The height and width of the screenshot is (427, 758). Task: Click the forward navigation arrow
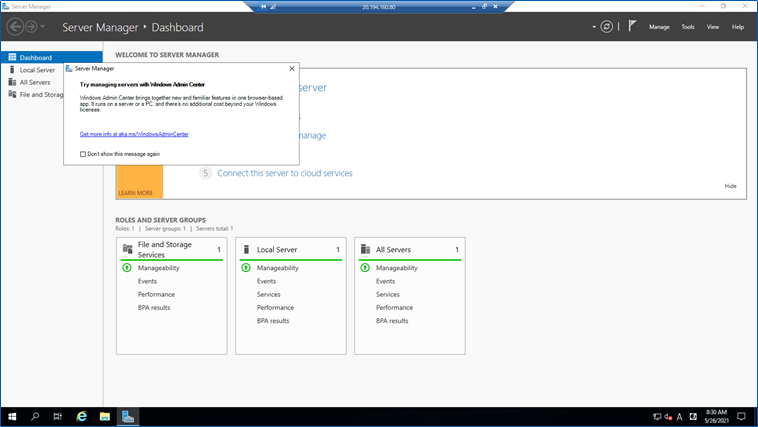point(31,27)
